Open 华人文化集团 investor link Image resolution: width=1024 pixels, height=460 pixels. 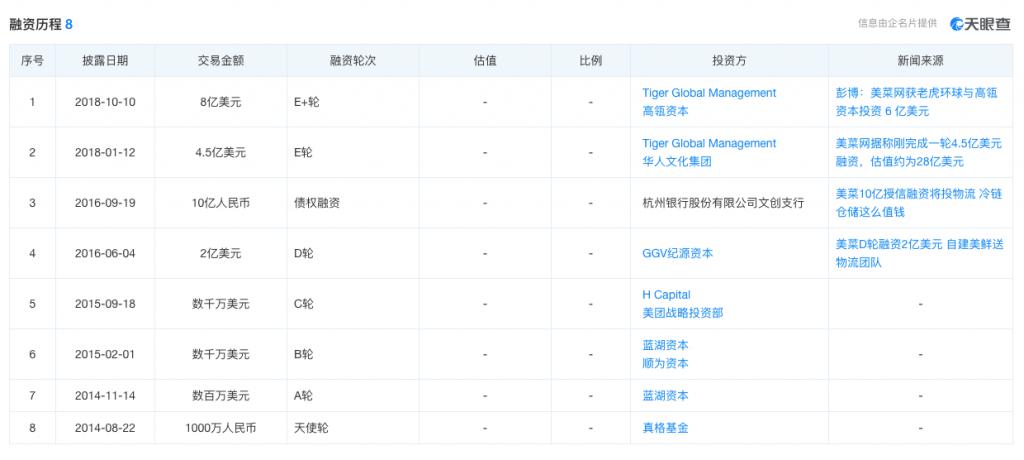[x=677, y=161]
